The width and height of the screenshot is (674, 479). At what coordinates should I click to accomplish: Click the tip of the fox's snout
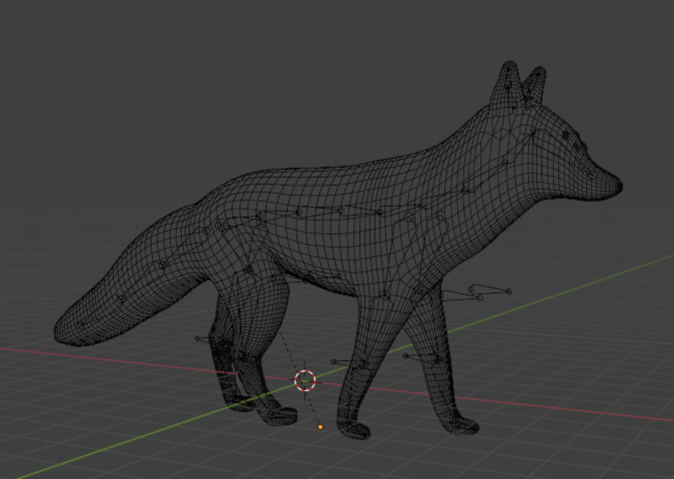(615, 186)
